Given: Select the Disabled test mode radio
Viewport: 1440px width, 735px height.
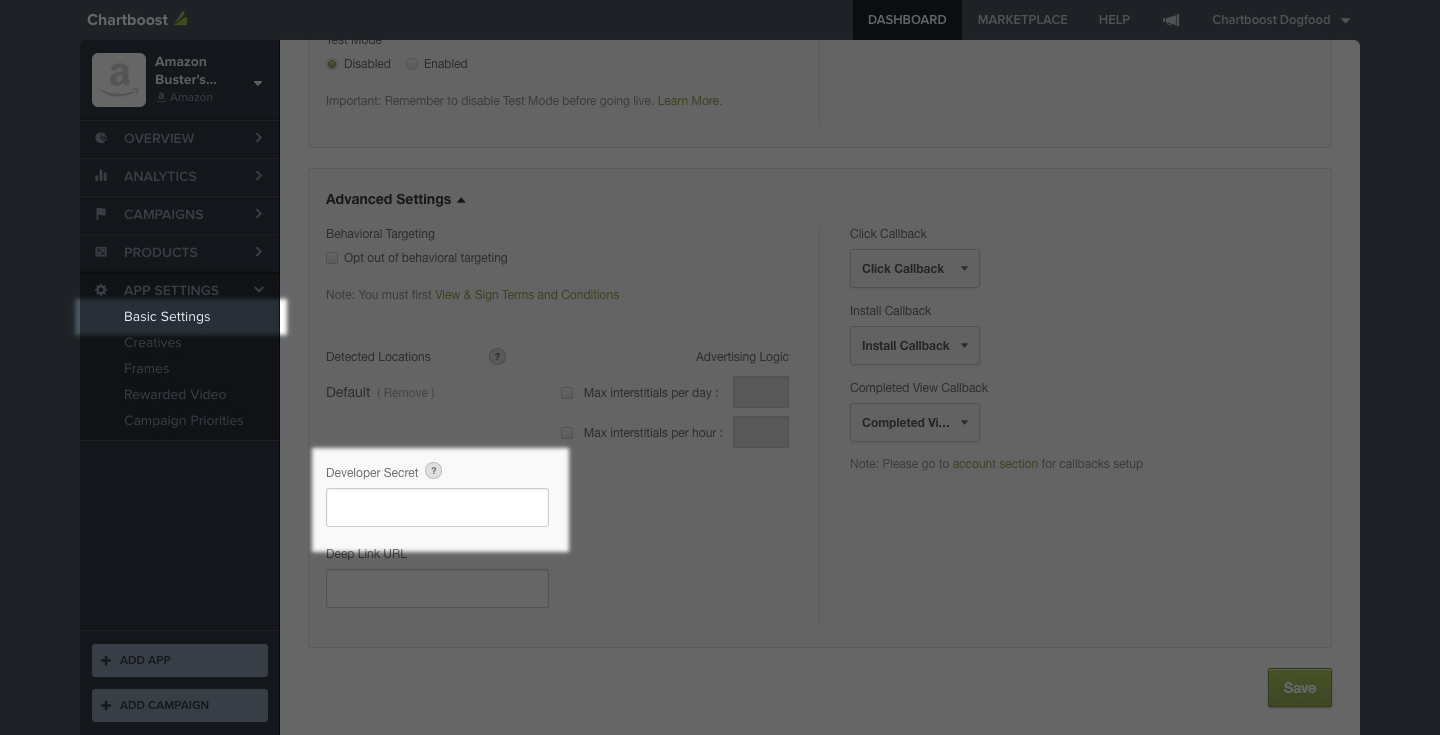Looking at the screenshot, I should pos(332,64).
